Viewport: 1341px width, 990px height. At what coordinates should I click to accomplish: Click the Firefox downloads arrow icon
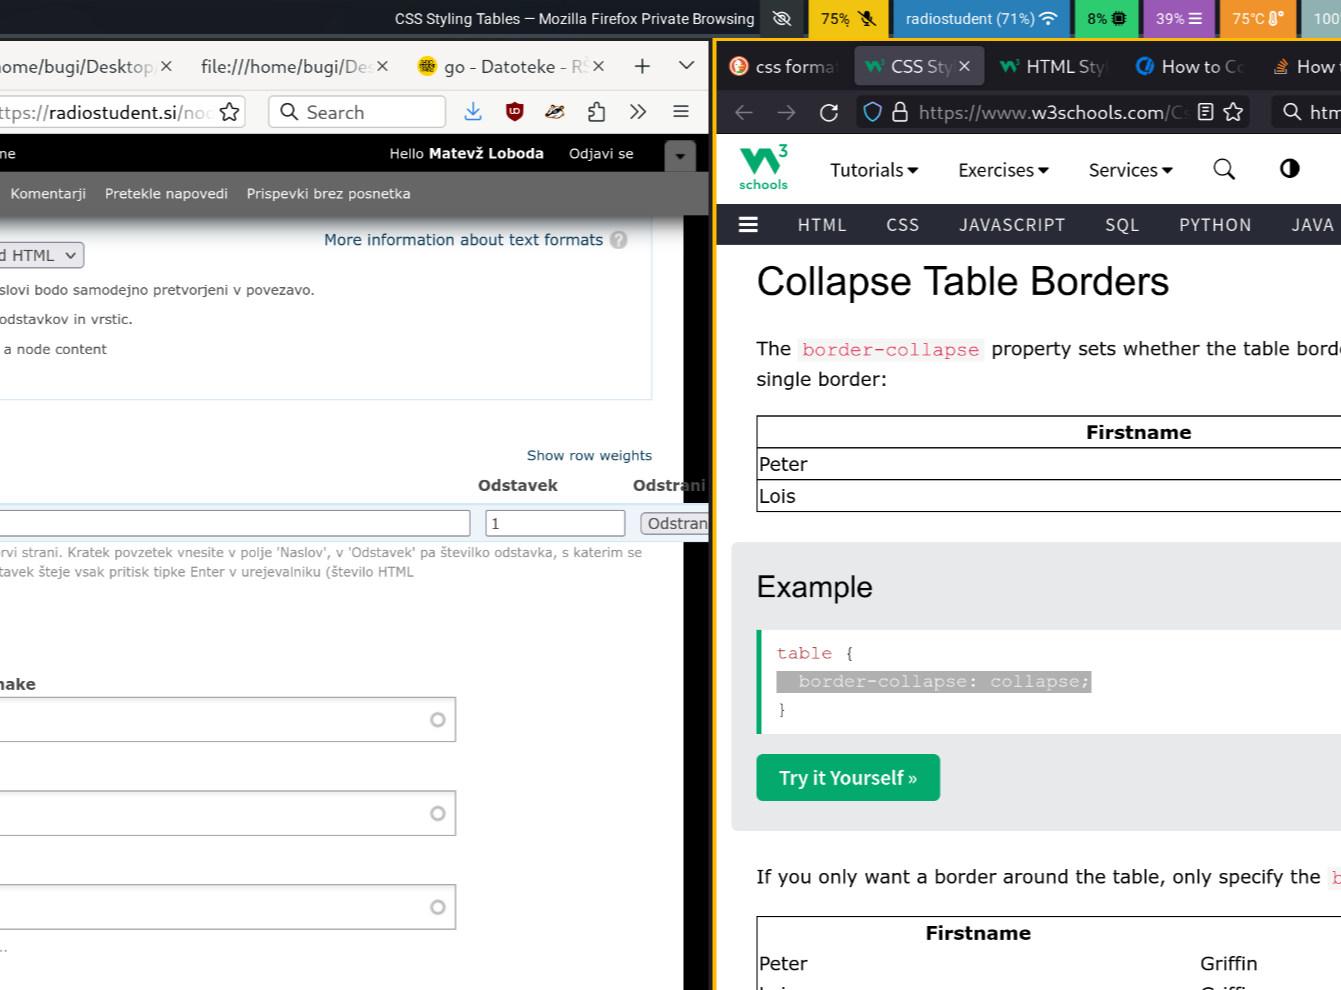pyautogui.click(x=473, y=112)
